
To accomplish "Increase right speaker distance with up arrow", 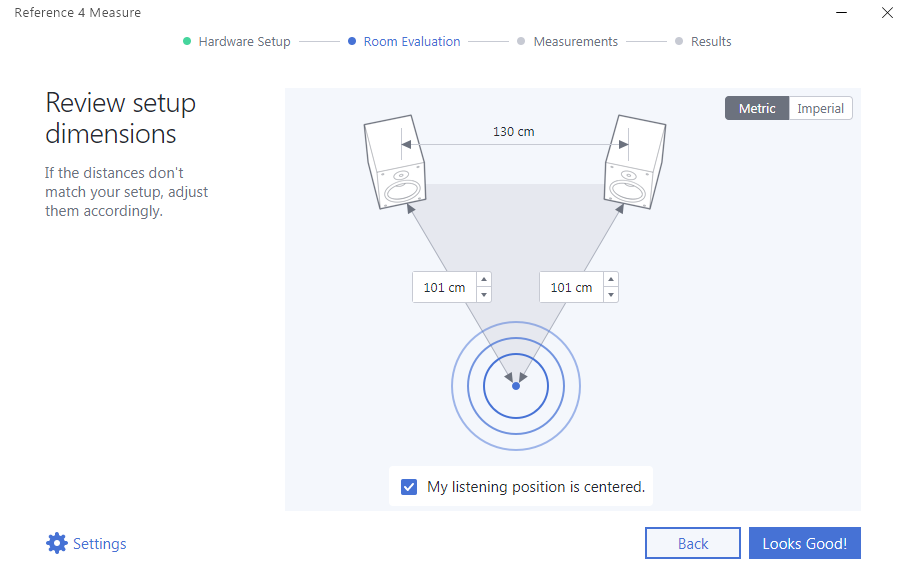I will tap(611, 280).
